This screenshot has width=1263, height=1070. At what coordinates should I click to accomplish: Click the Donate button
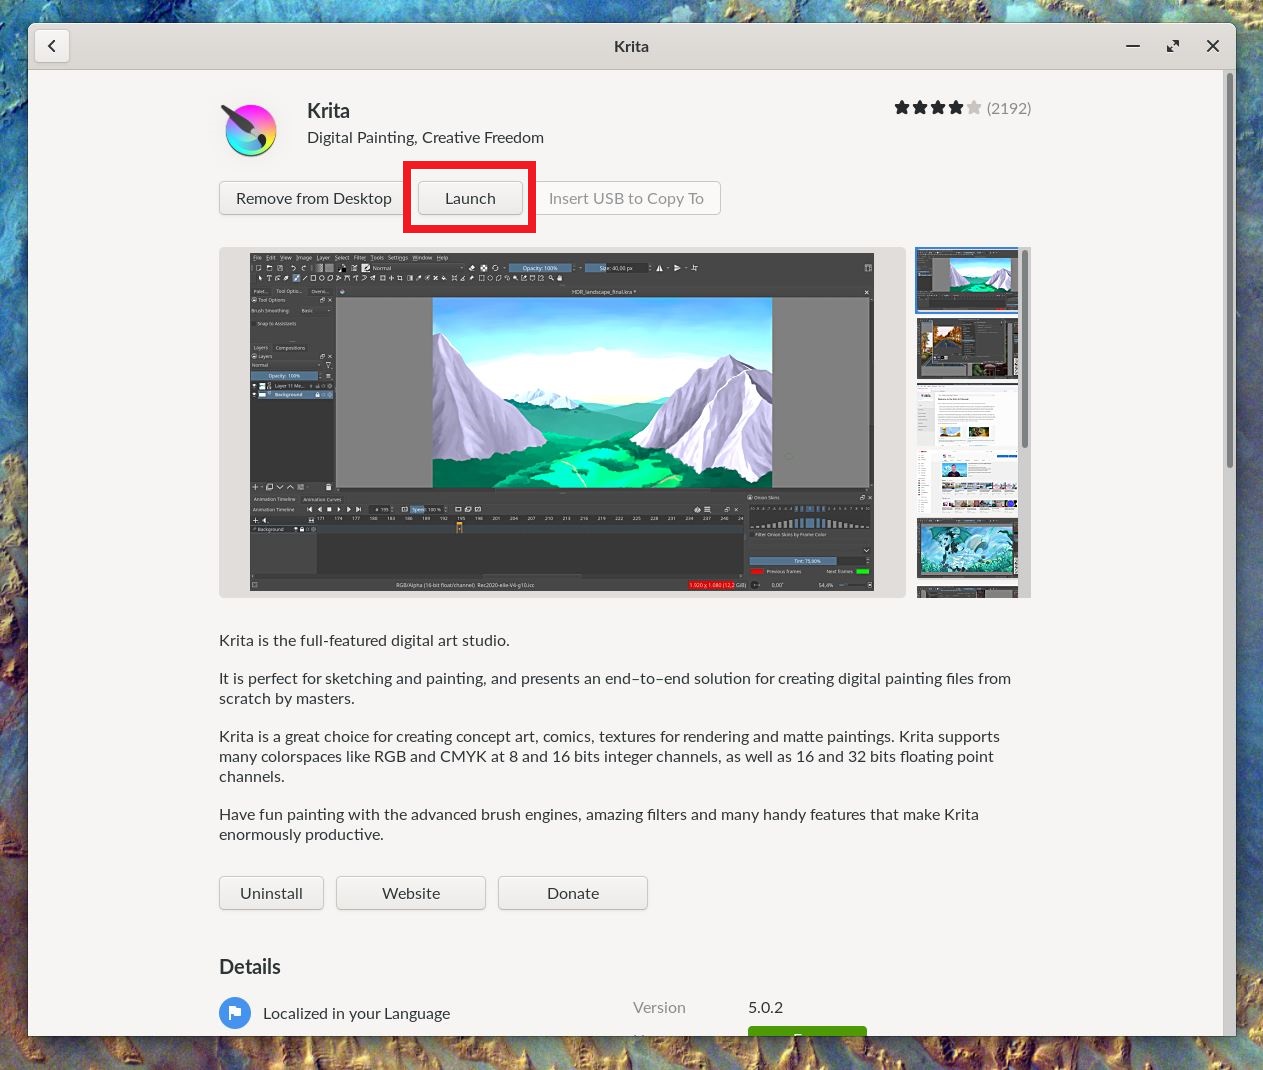[573, 893]
